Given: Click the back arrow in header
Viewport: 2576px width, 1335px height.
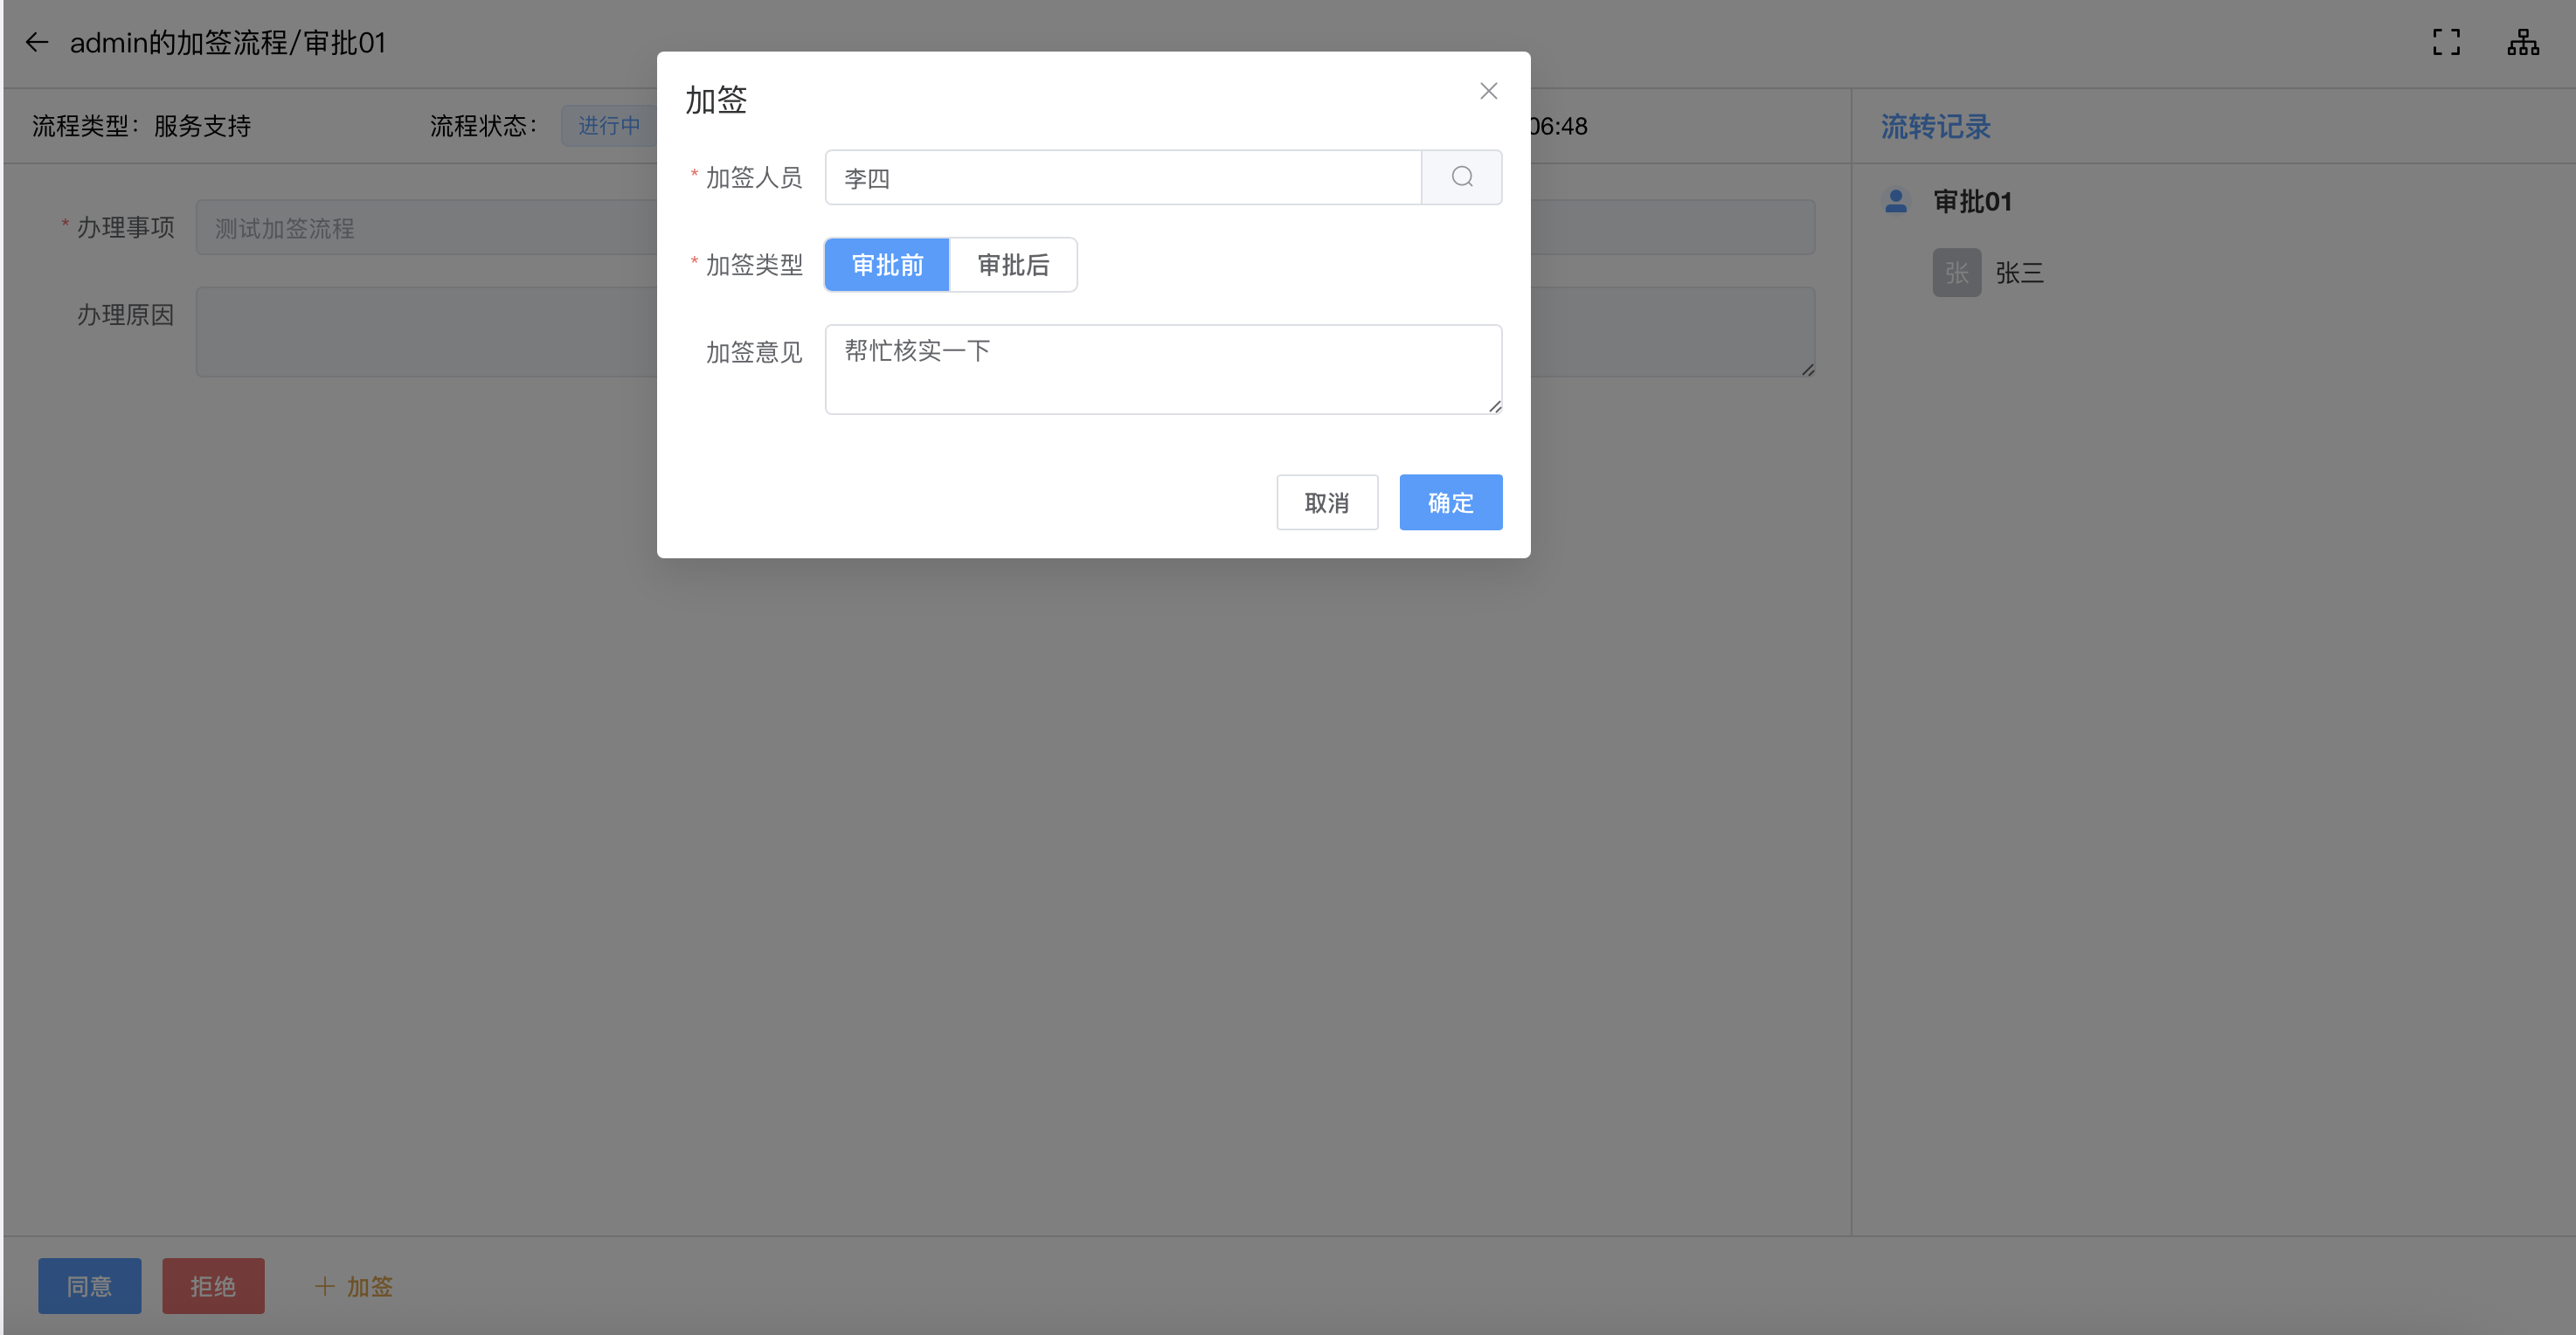Looking at the screenshot, I should pyautogui.click(x=37, y=42).
